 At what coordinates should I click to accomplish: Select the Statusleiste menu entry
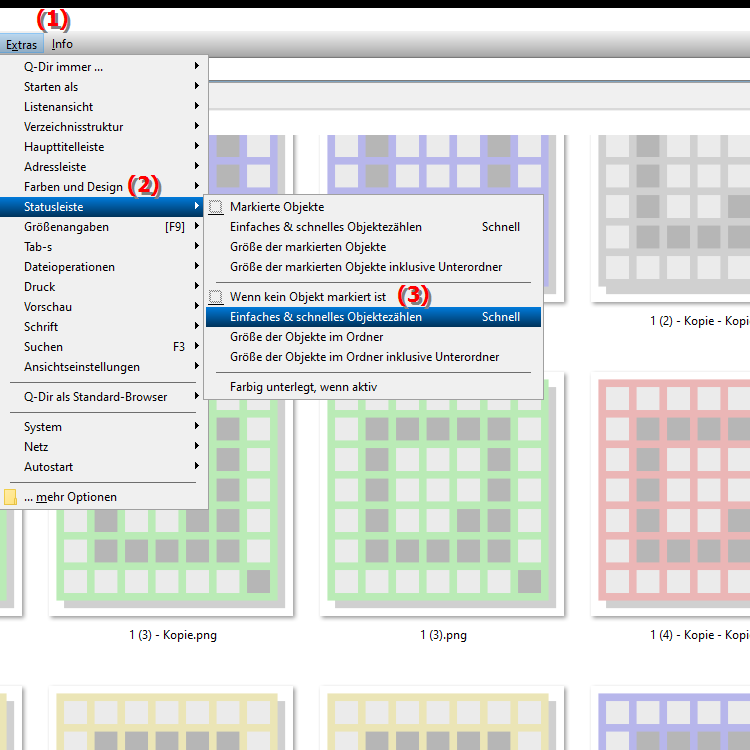[x=104, y=207]
